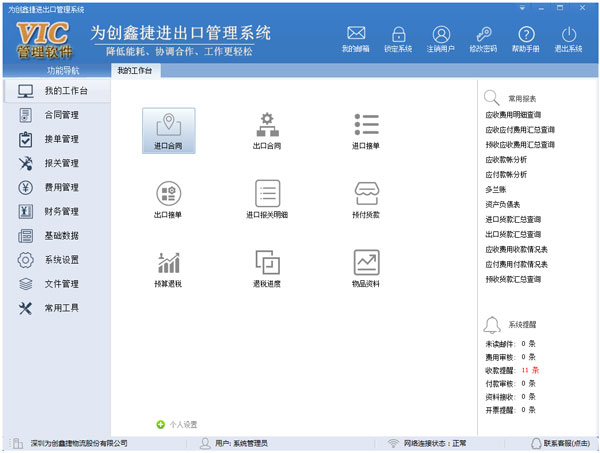Screen dimensions: 600x453
Task: Click 联系客服(点击) in status bar
Action: coord(567,443)
